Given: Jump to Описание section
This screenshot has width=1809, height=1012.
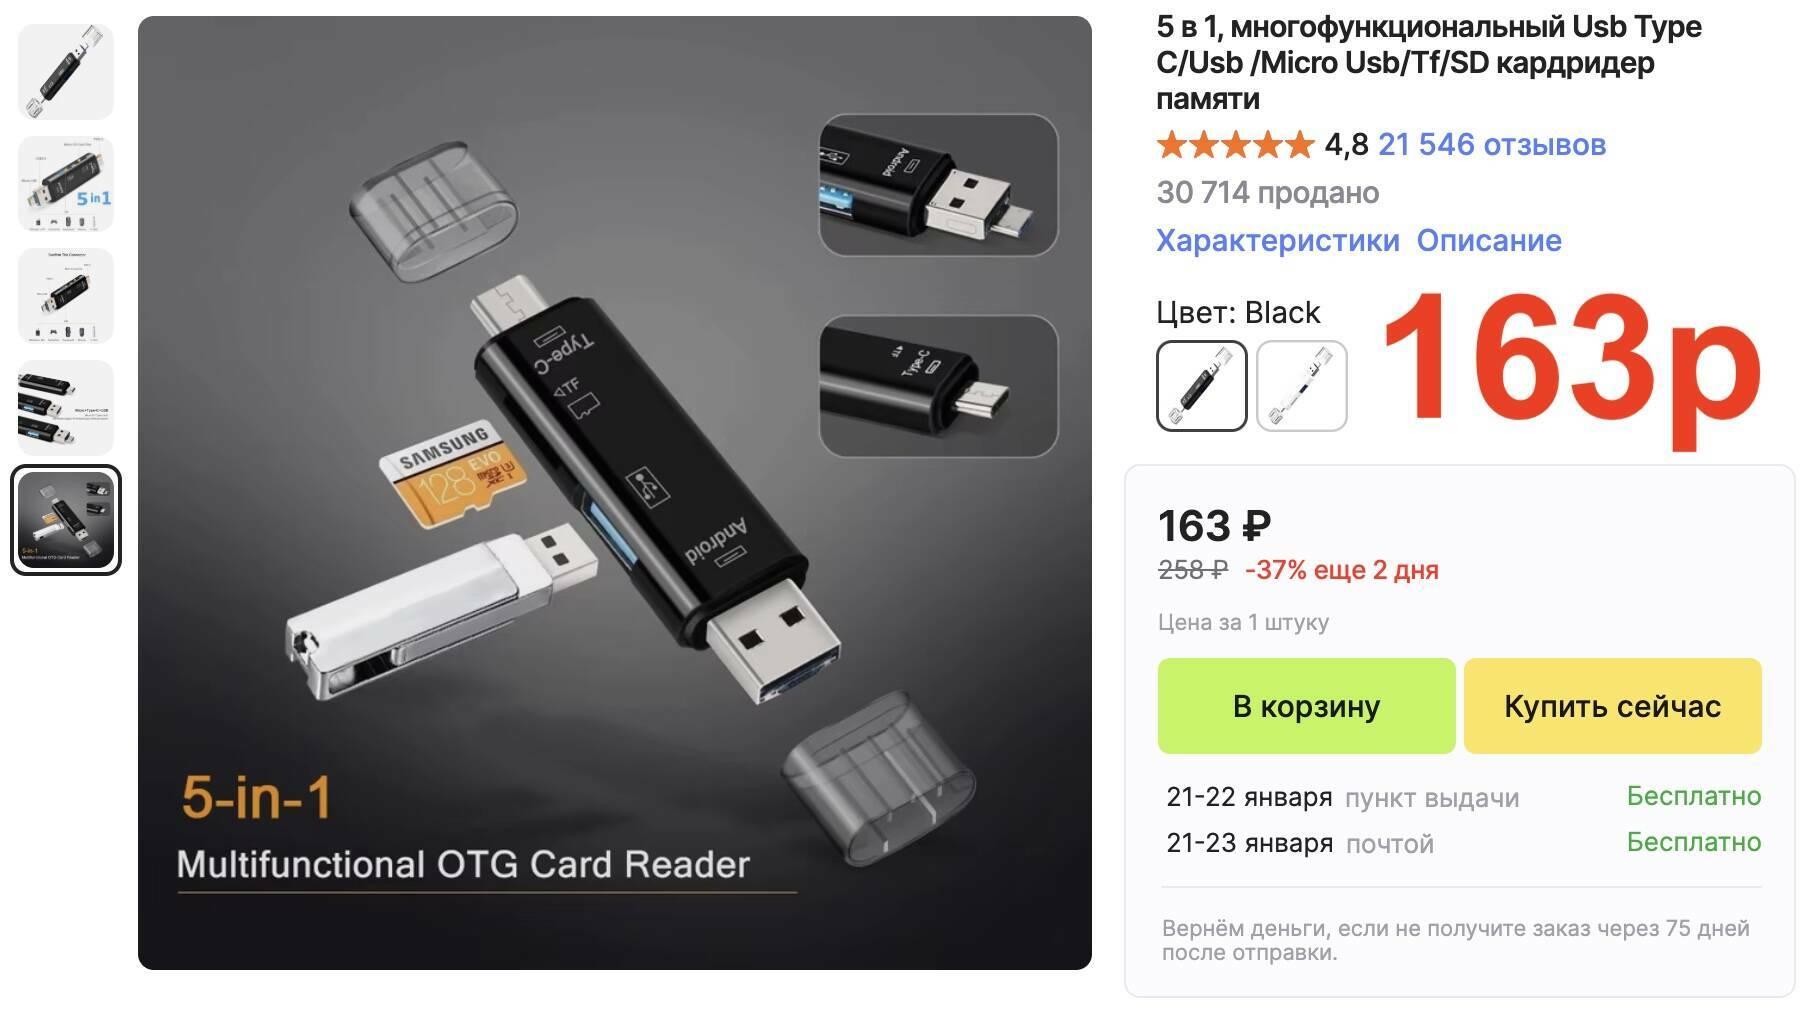Looking at the screenshot, I should coord(1489,240).
